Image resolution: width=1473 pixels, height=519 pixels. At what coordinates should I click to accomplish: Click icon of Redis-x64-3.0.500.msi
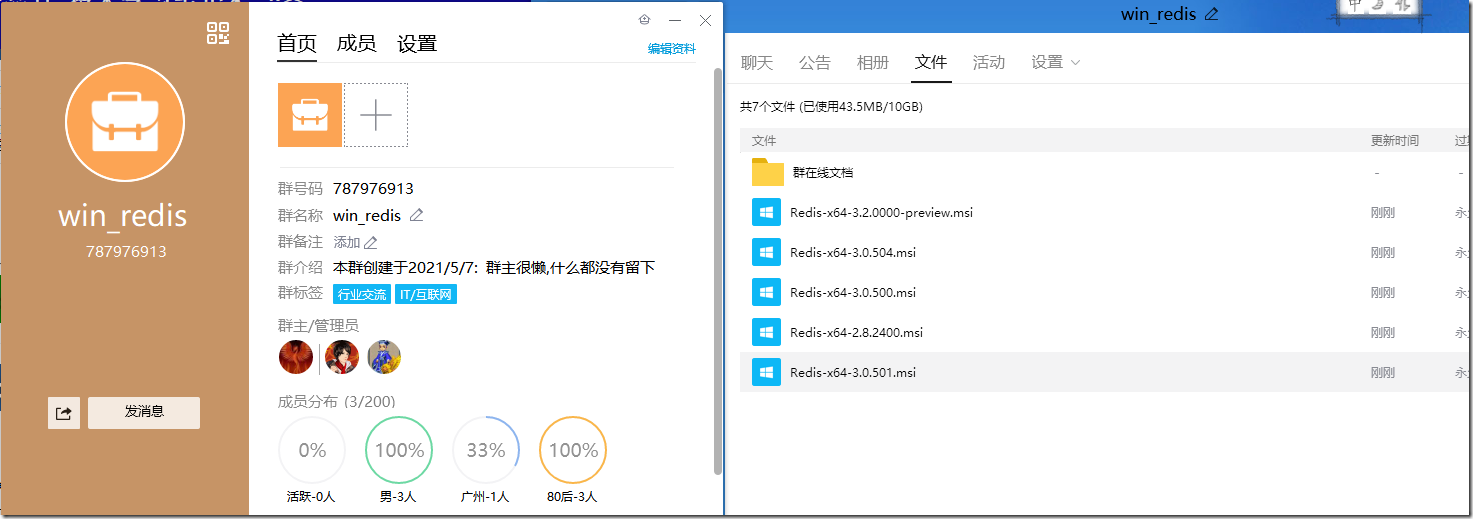tap(766, 293)
